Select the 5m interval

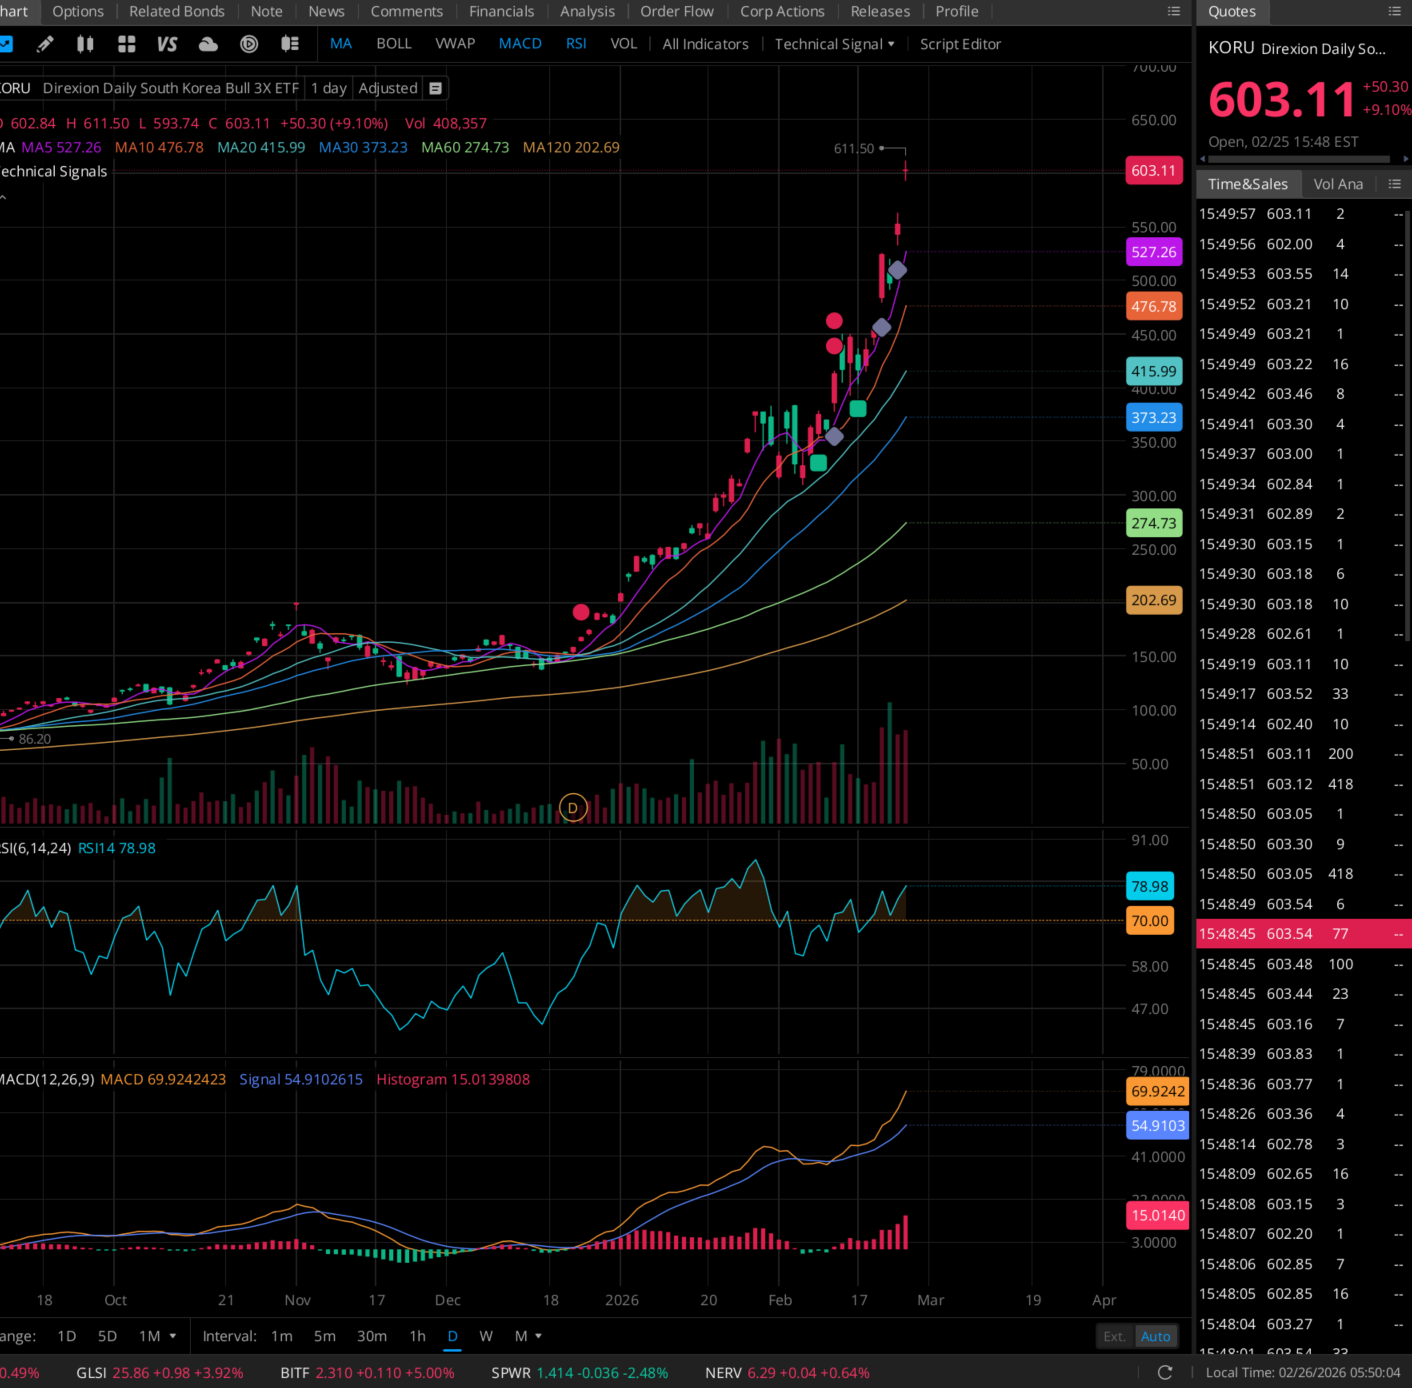point(325,1336)
